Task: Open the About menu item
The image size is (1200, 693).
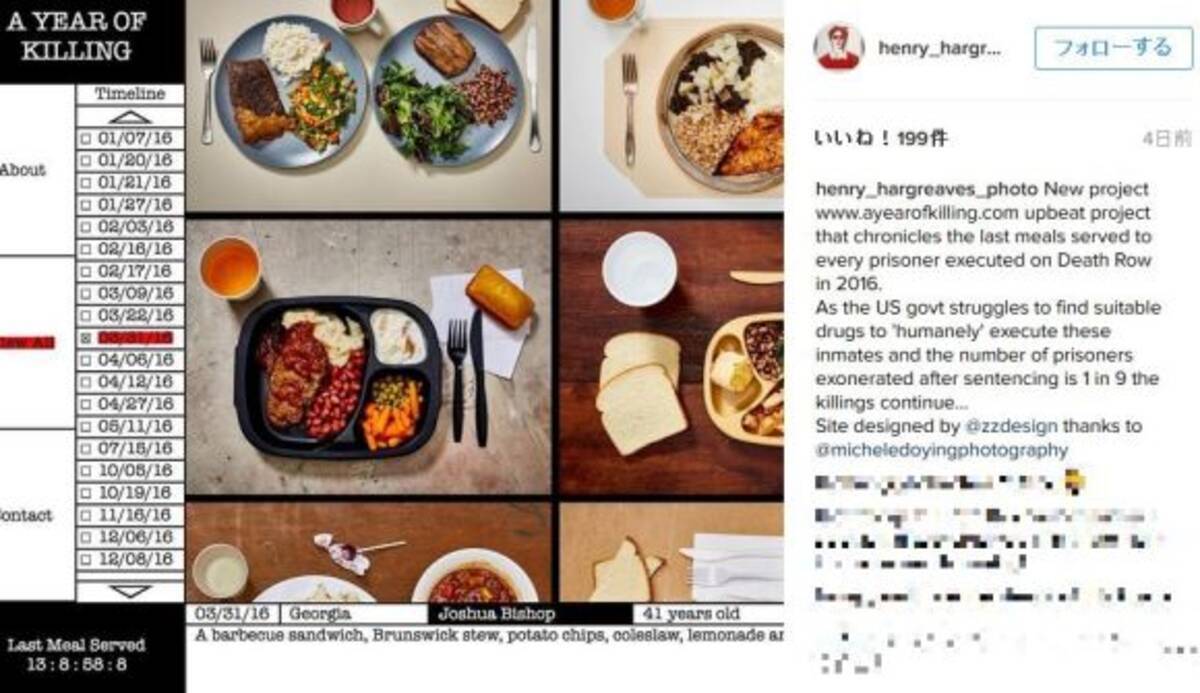Action: tap(23, 169)
